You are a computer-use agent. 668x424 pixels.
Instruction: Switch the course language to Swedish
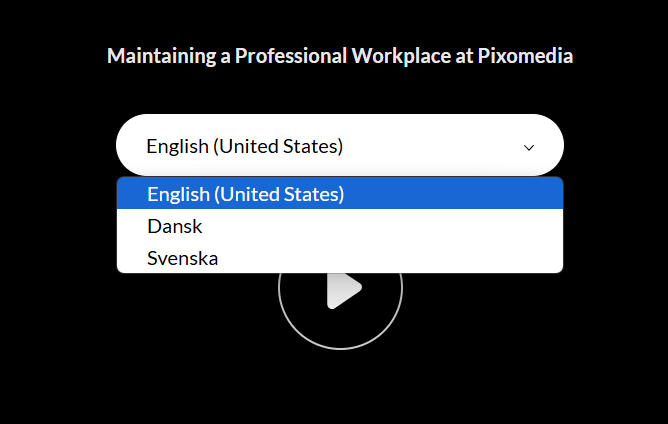tap(340, 258)
